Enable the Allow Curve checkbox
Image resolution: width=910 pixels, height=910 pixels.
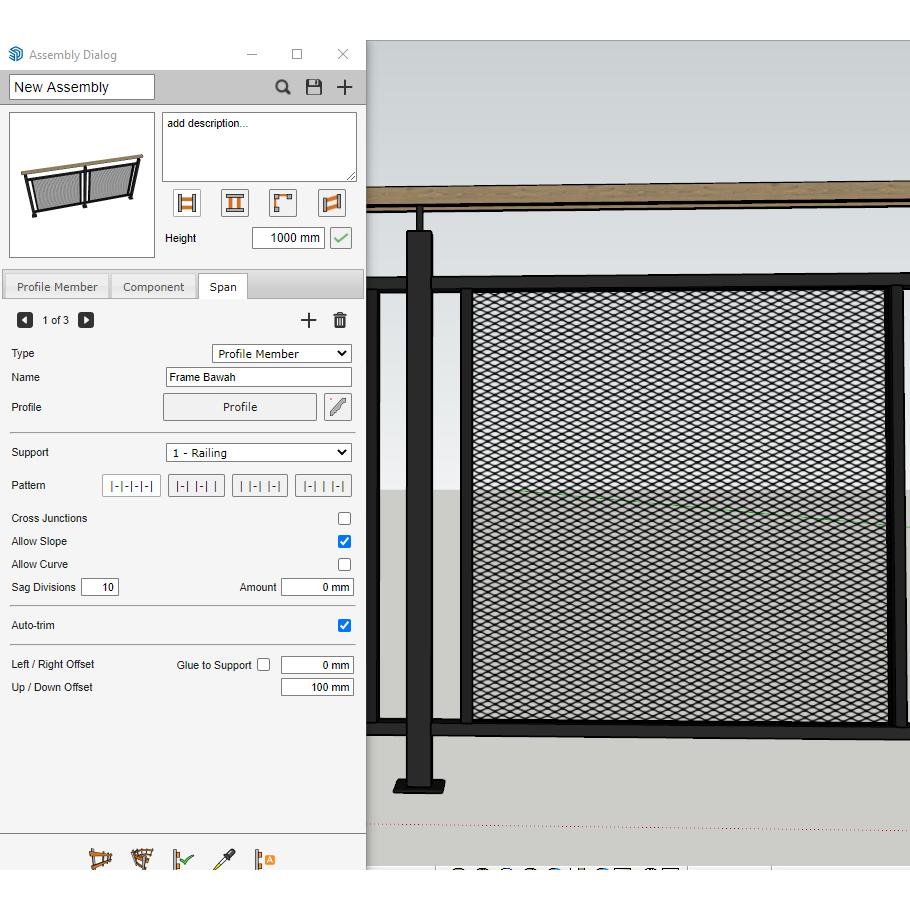344,564
